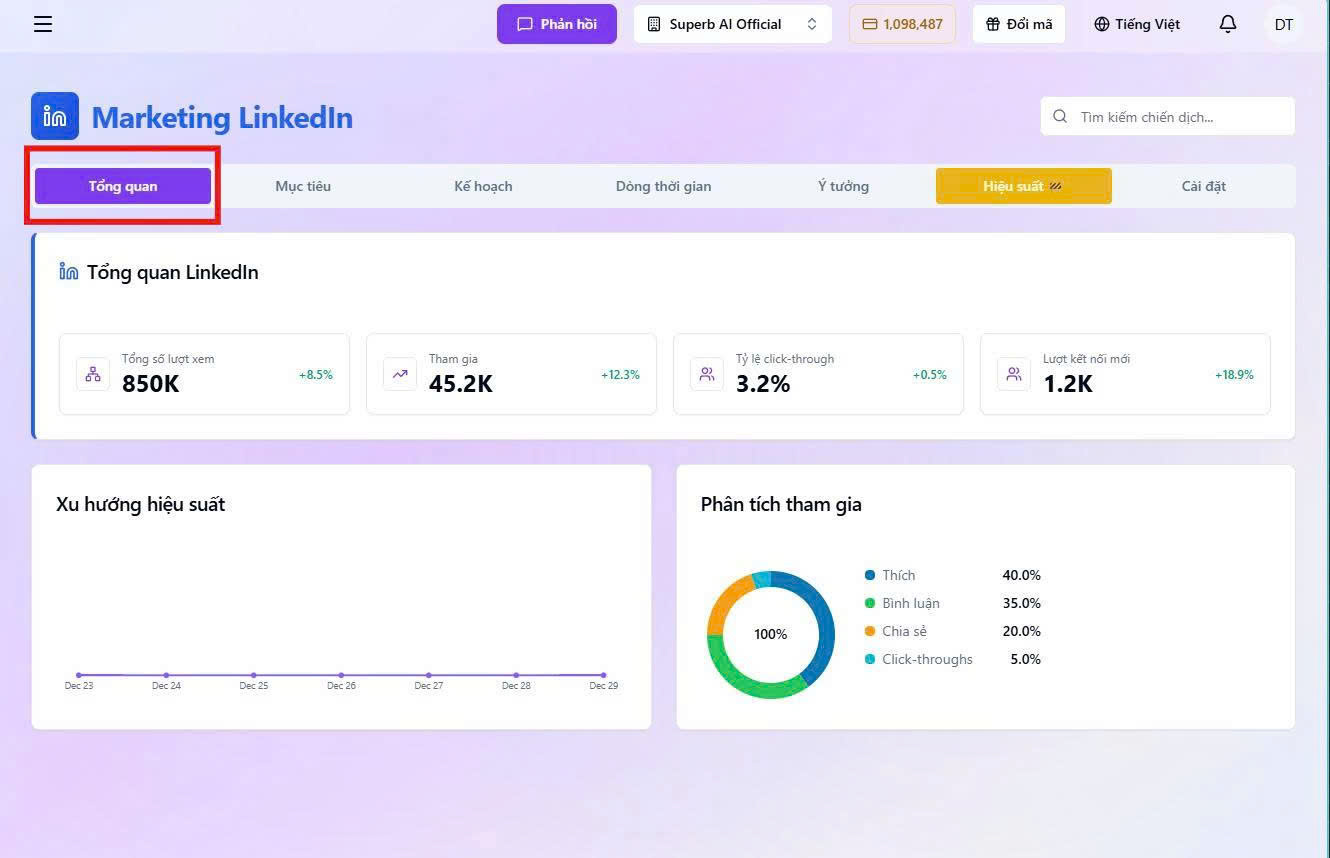Open the Ý tưởng tab
Screen dimensions: 1330x858
[x=843, y=186]
